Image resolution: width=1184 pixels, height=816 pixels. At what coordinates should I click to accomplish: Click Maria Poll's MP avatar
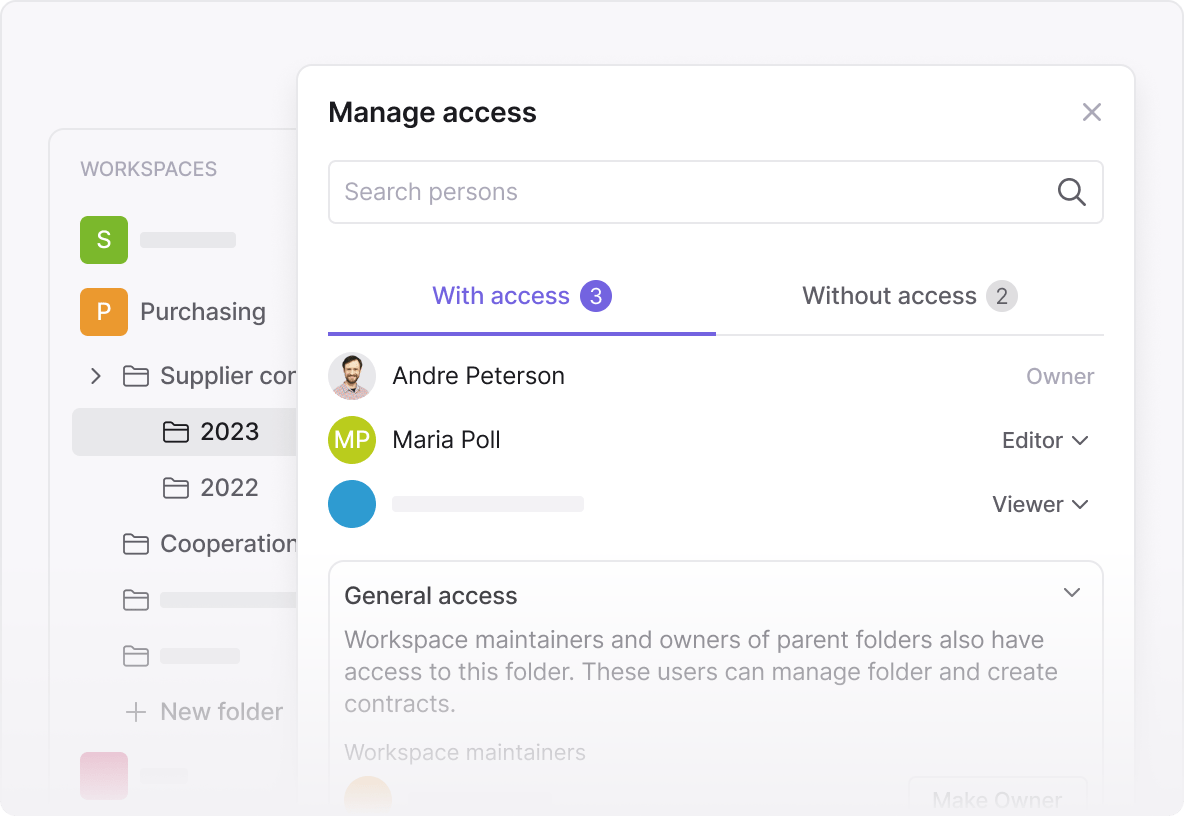352,440
